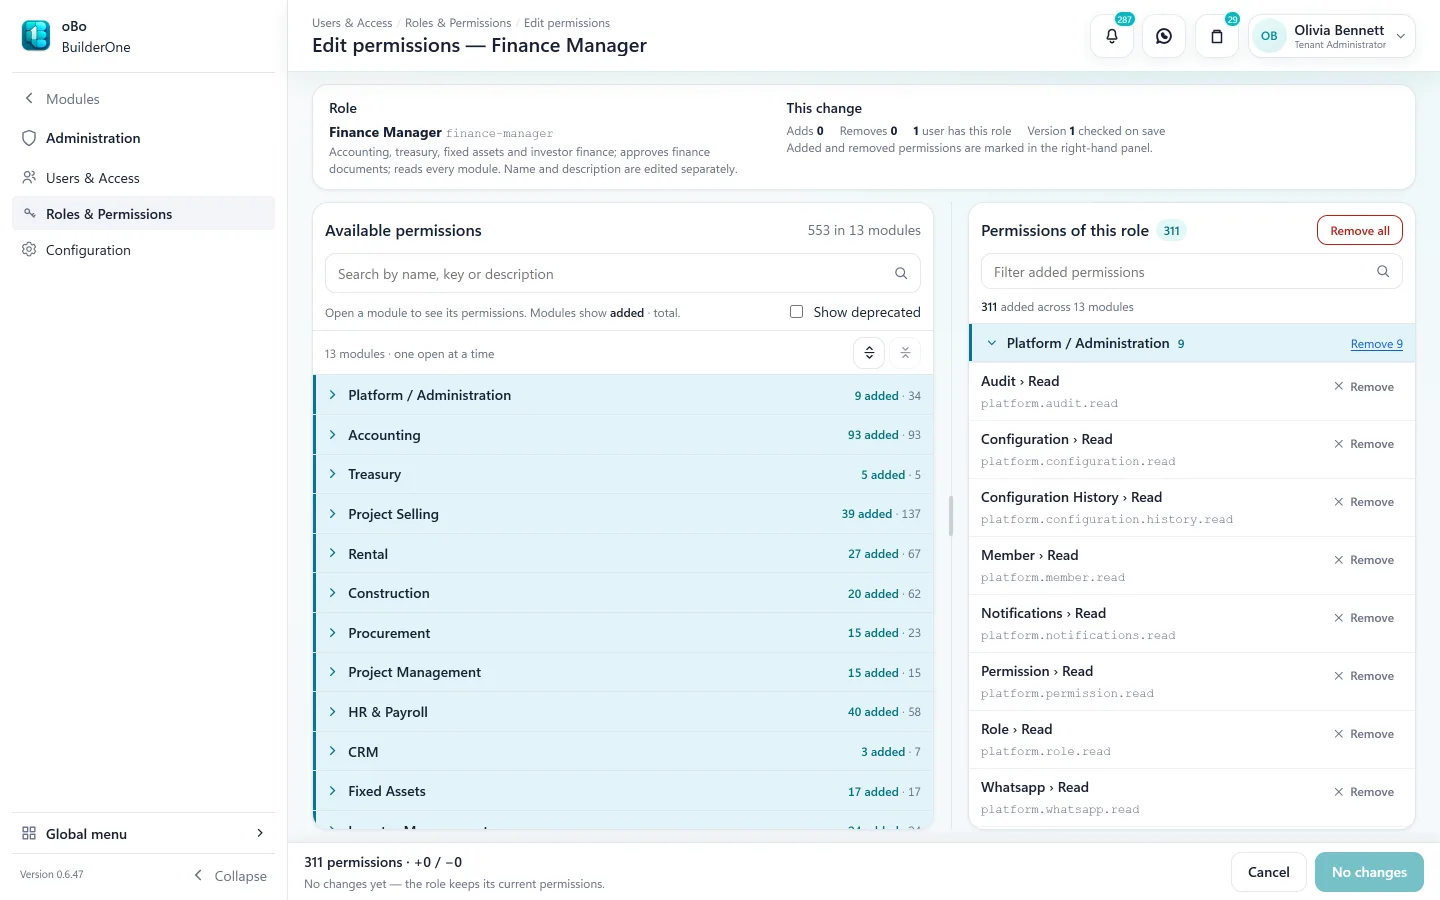Click the oBo BuilderOne logo
1440x900 pixels.
(36, 36)
